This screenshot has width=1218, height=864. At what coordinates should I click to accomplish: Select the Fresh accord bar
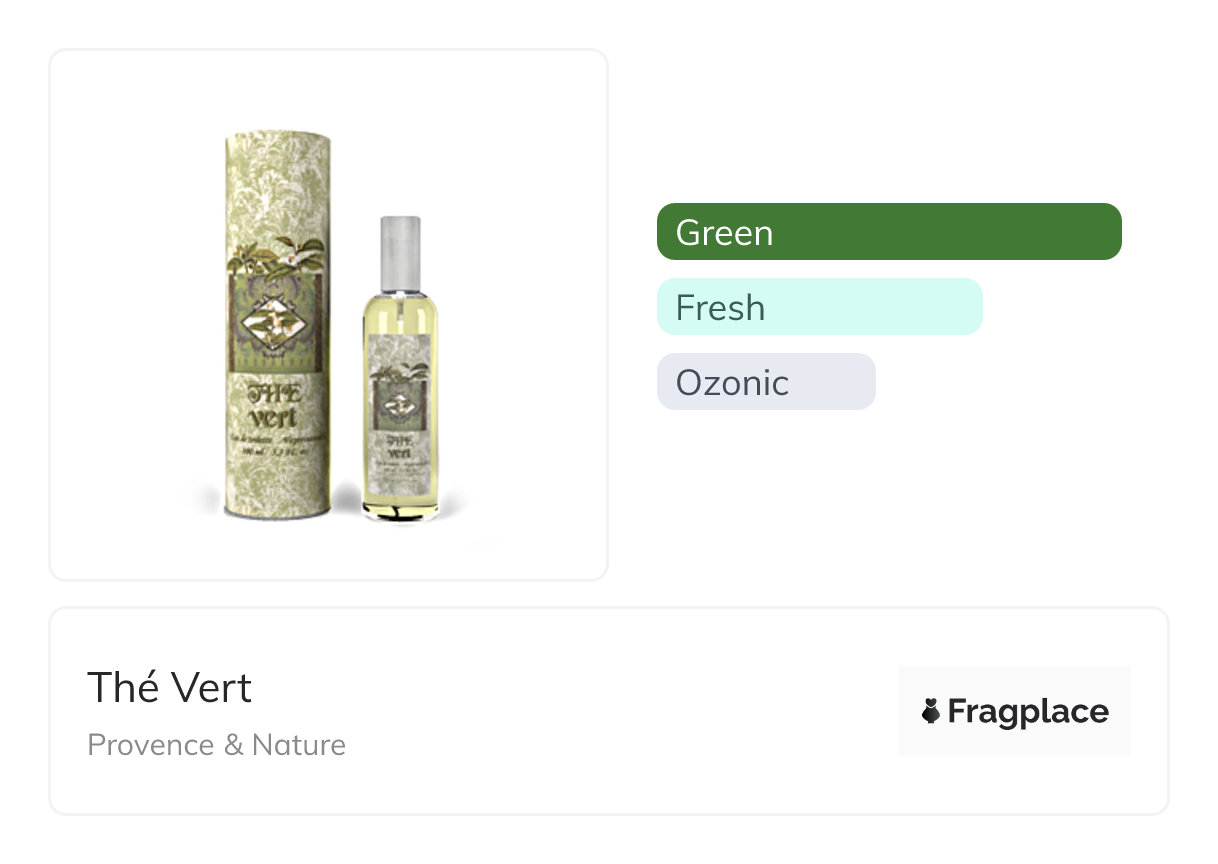coord(820,307)
